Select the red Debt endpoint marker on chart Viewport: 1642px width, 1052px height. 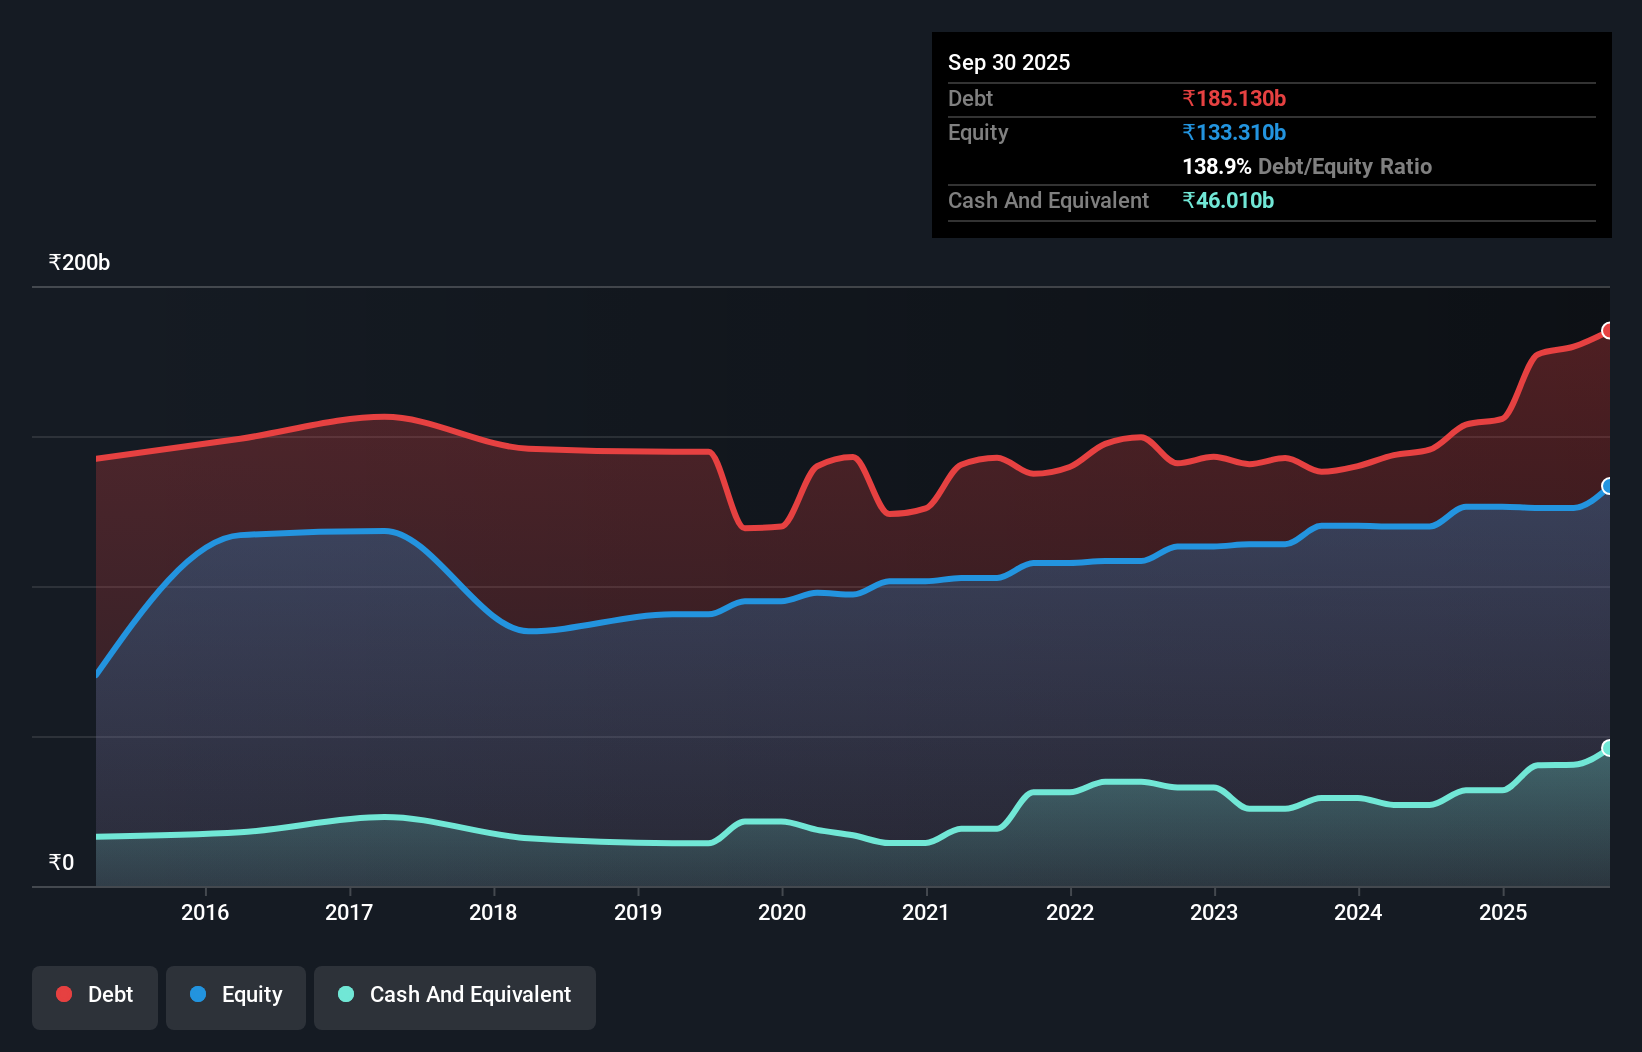1607,330
